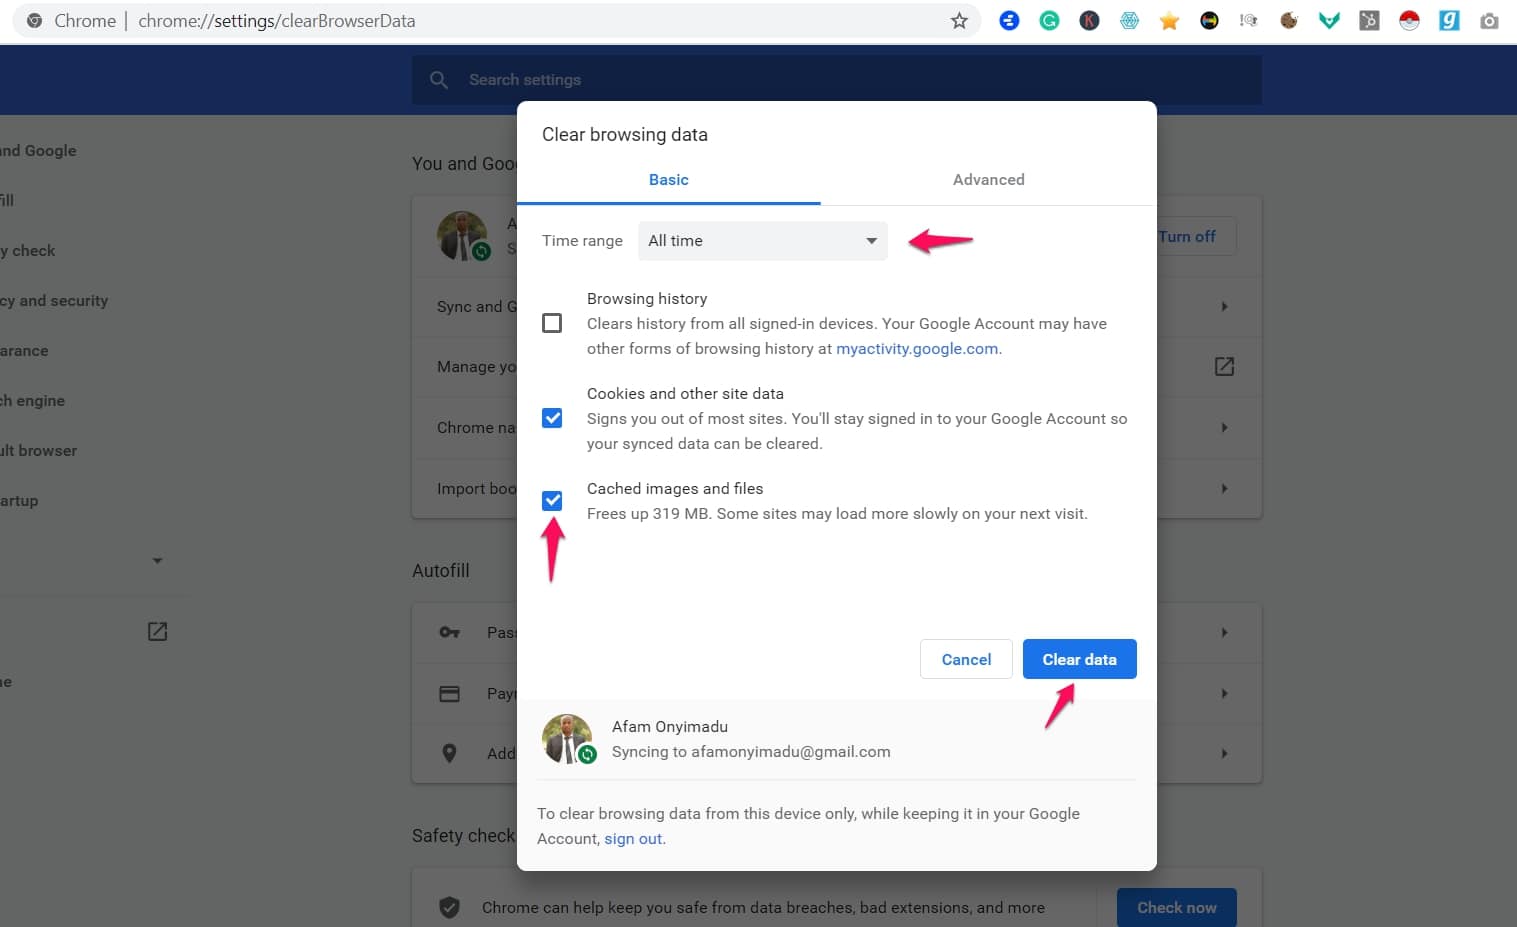Open the myactivity.google.com link
Screen dimensions: 1517x927
(917, 349)
